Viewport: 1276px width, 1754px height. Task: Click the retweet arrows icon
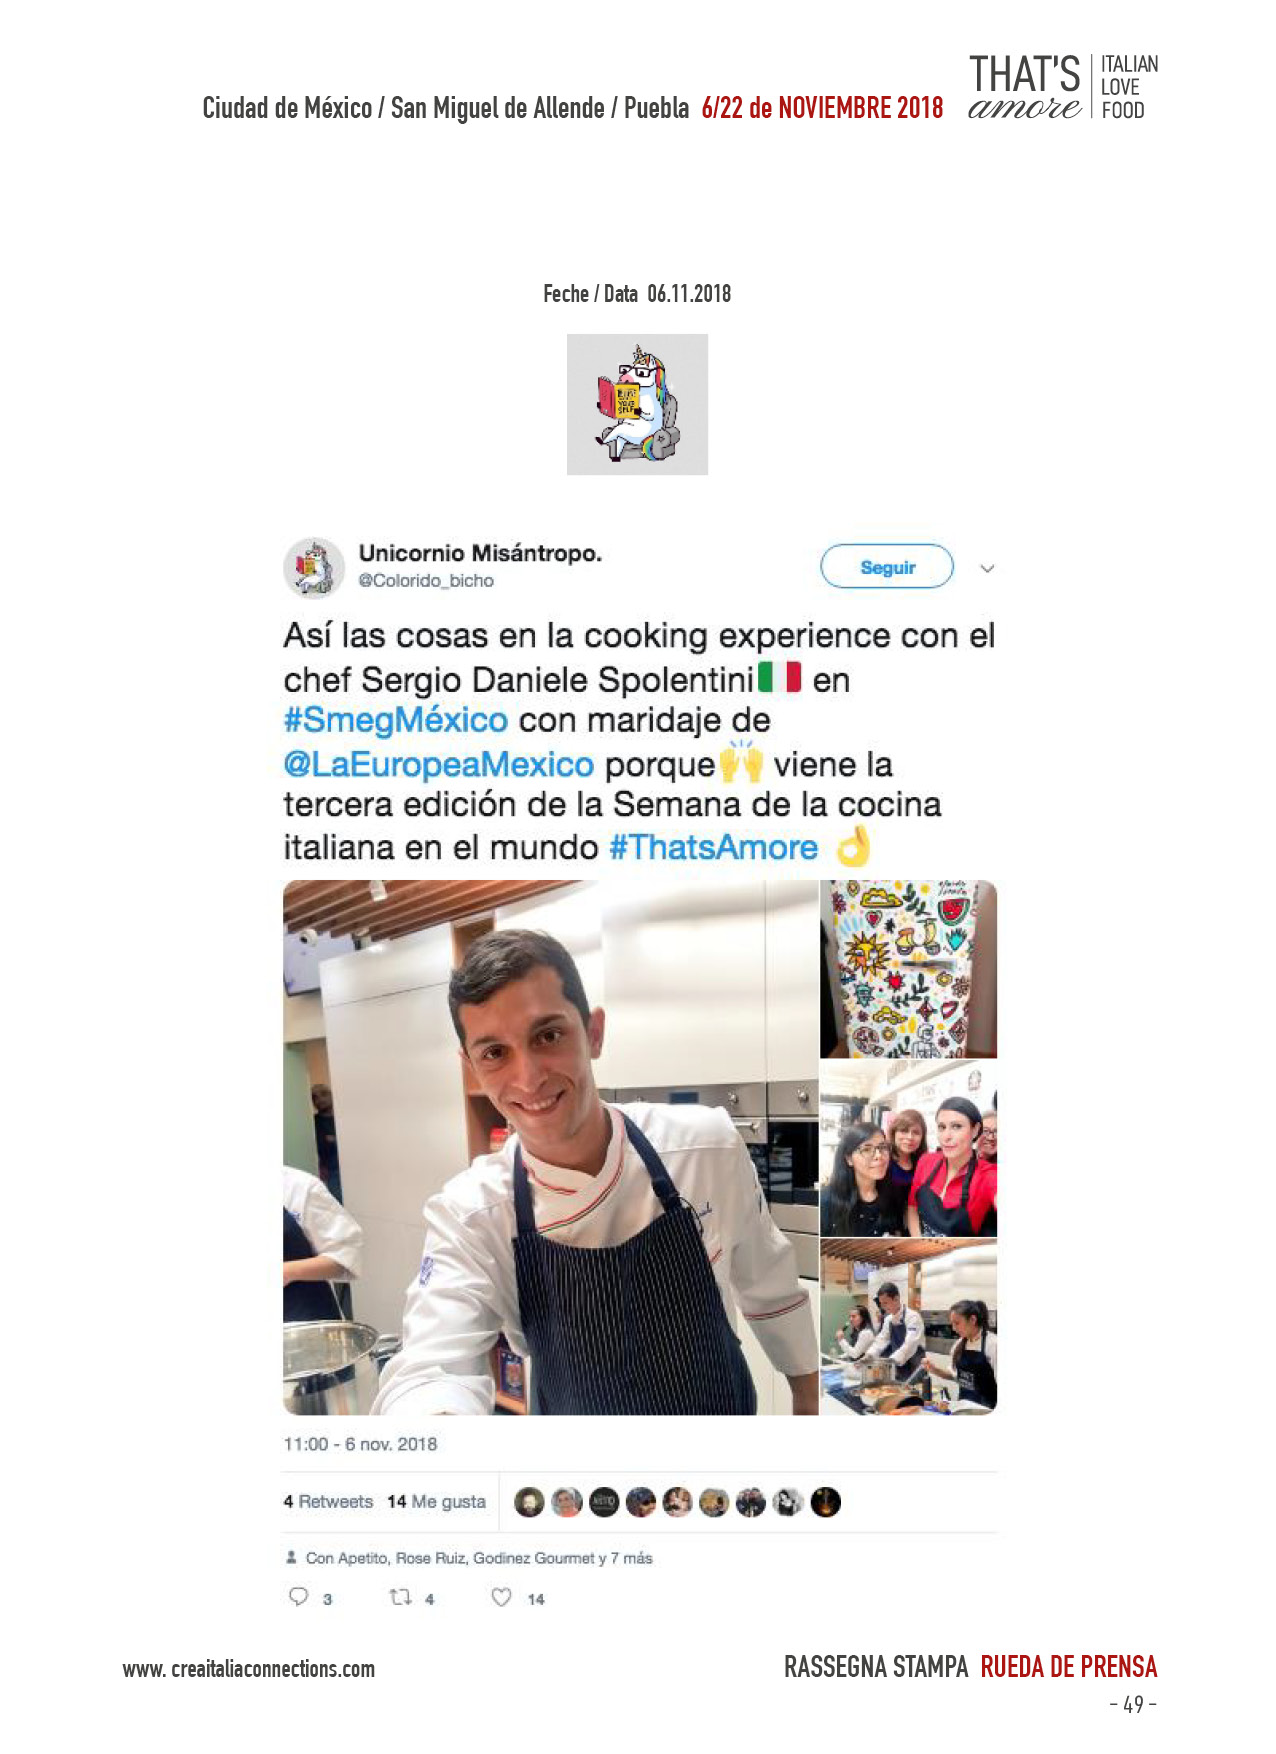(x=400, y=1597)
